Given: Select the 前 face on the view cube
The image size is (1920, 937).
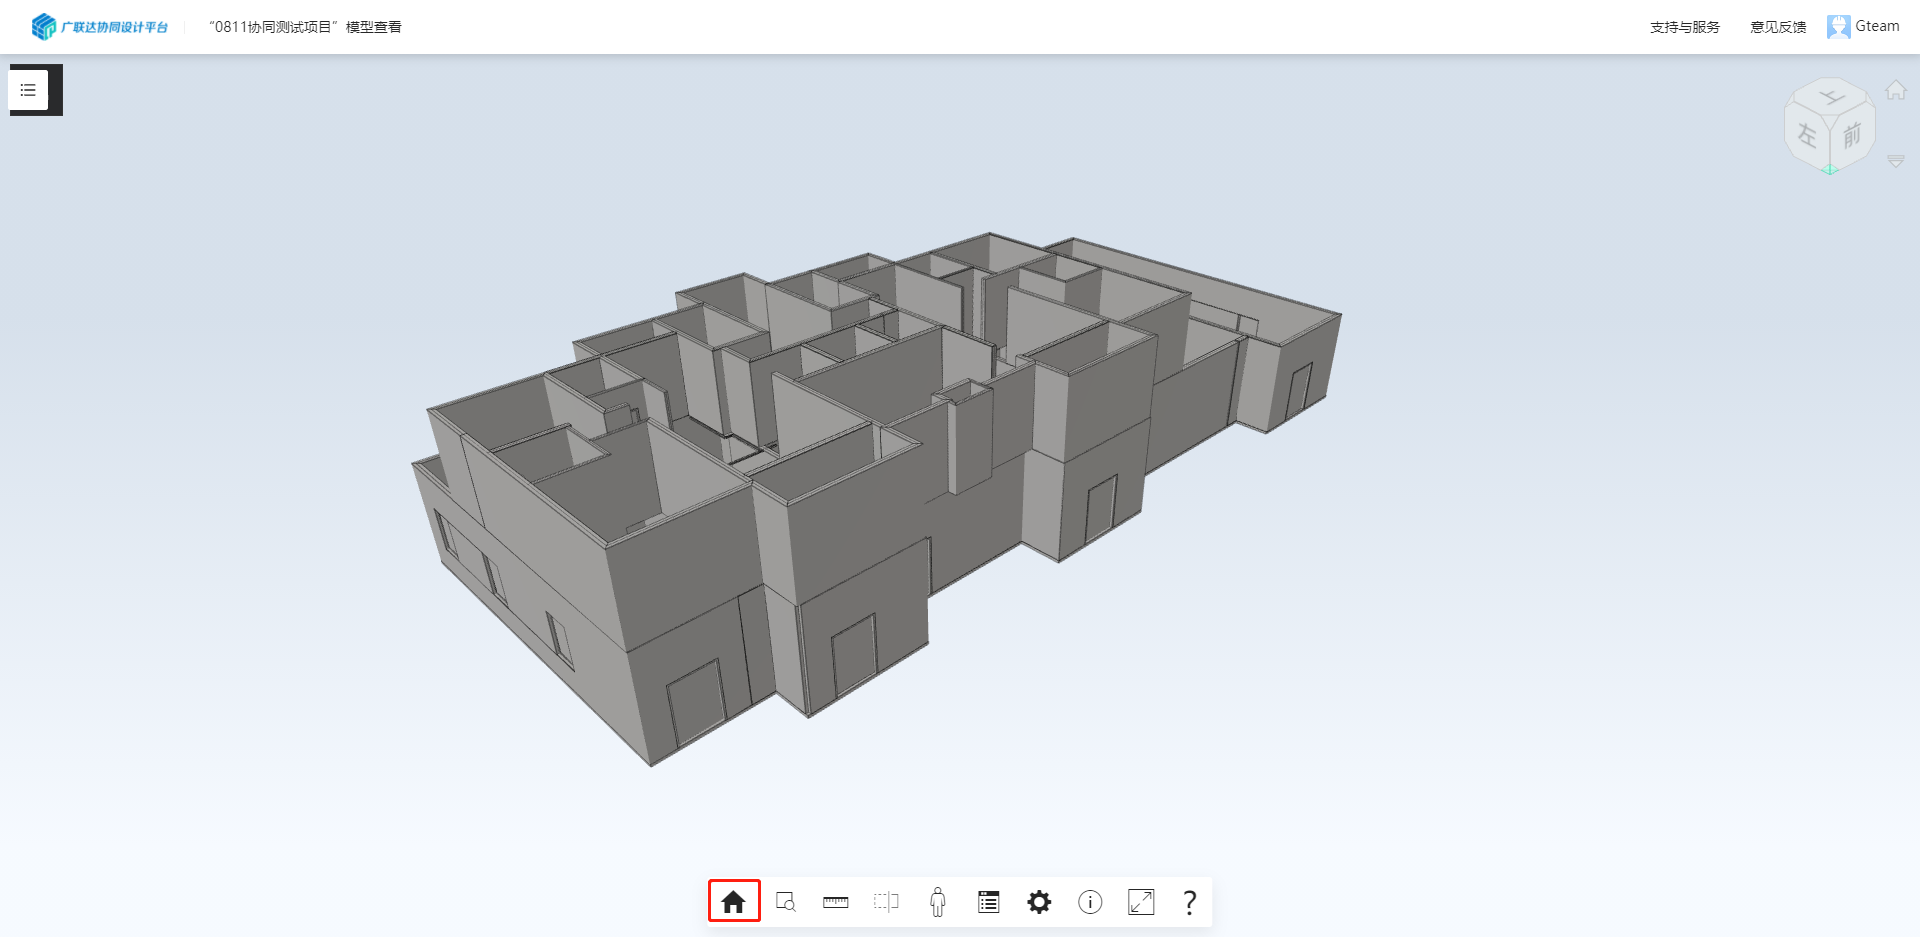Looking at the screenshot, I should point(1852,137).
